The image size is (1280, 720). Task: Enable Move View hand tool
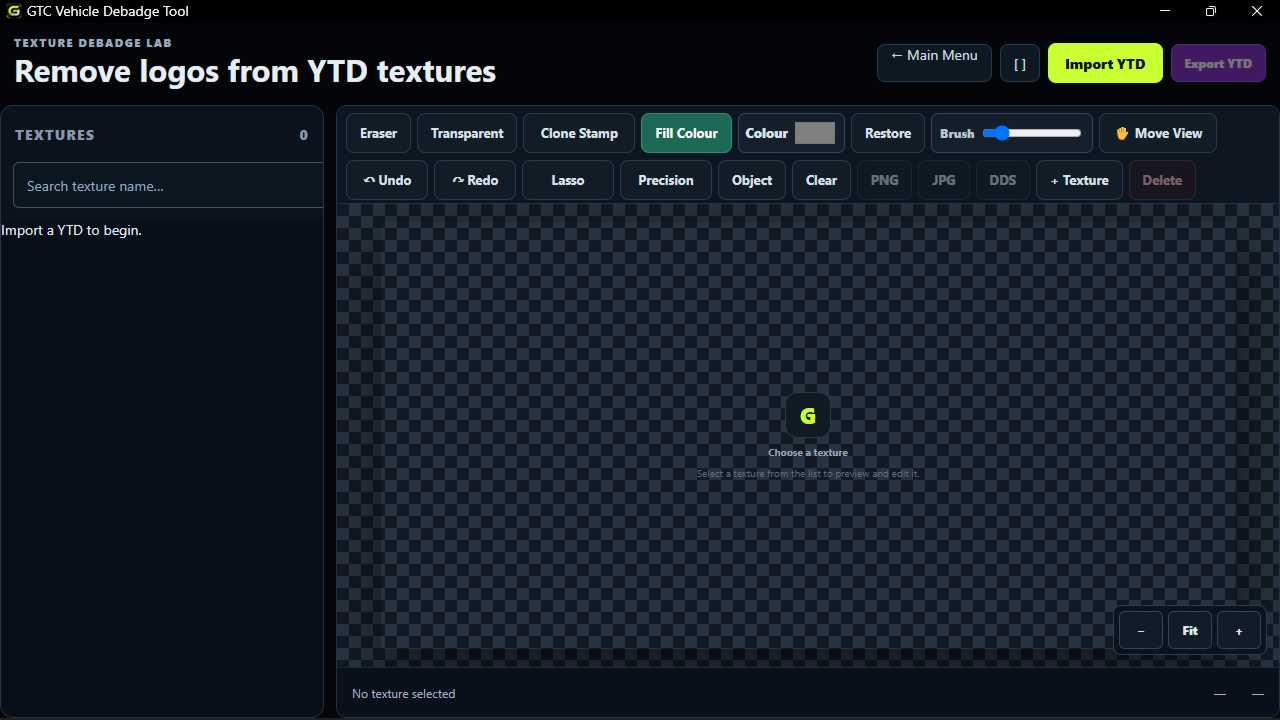(1158, 133)
